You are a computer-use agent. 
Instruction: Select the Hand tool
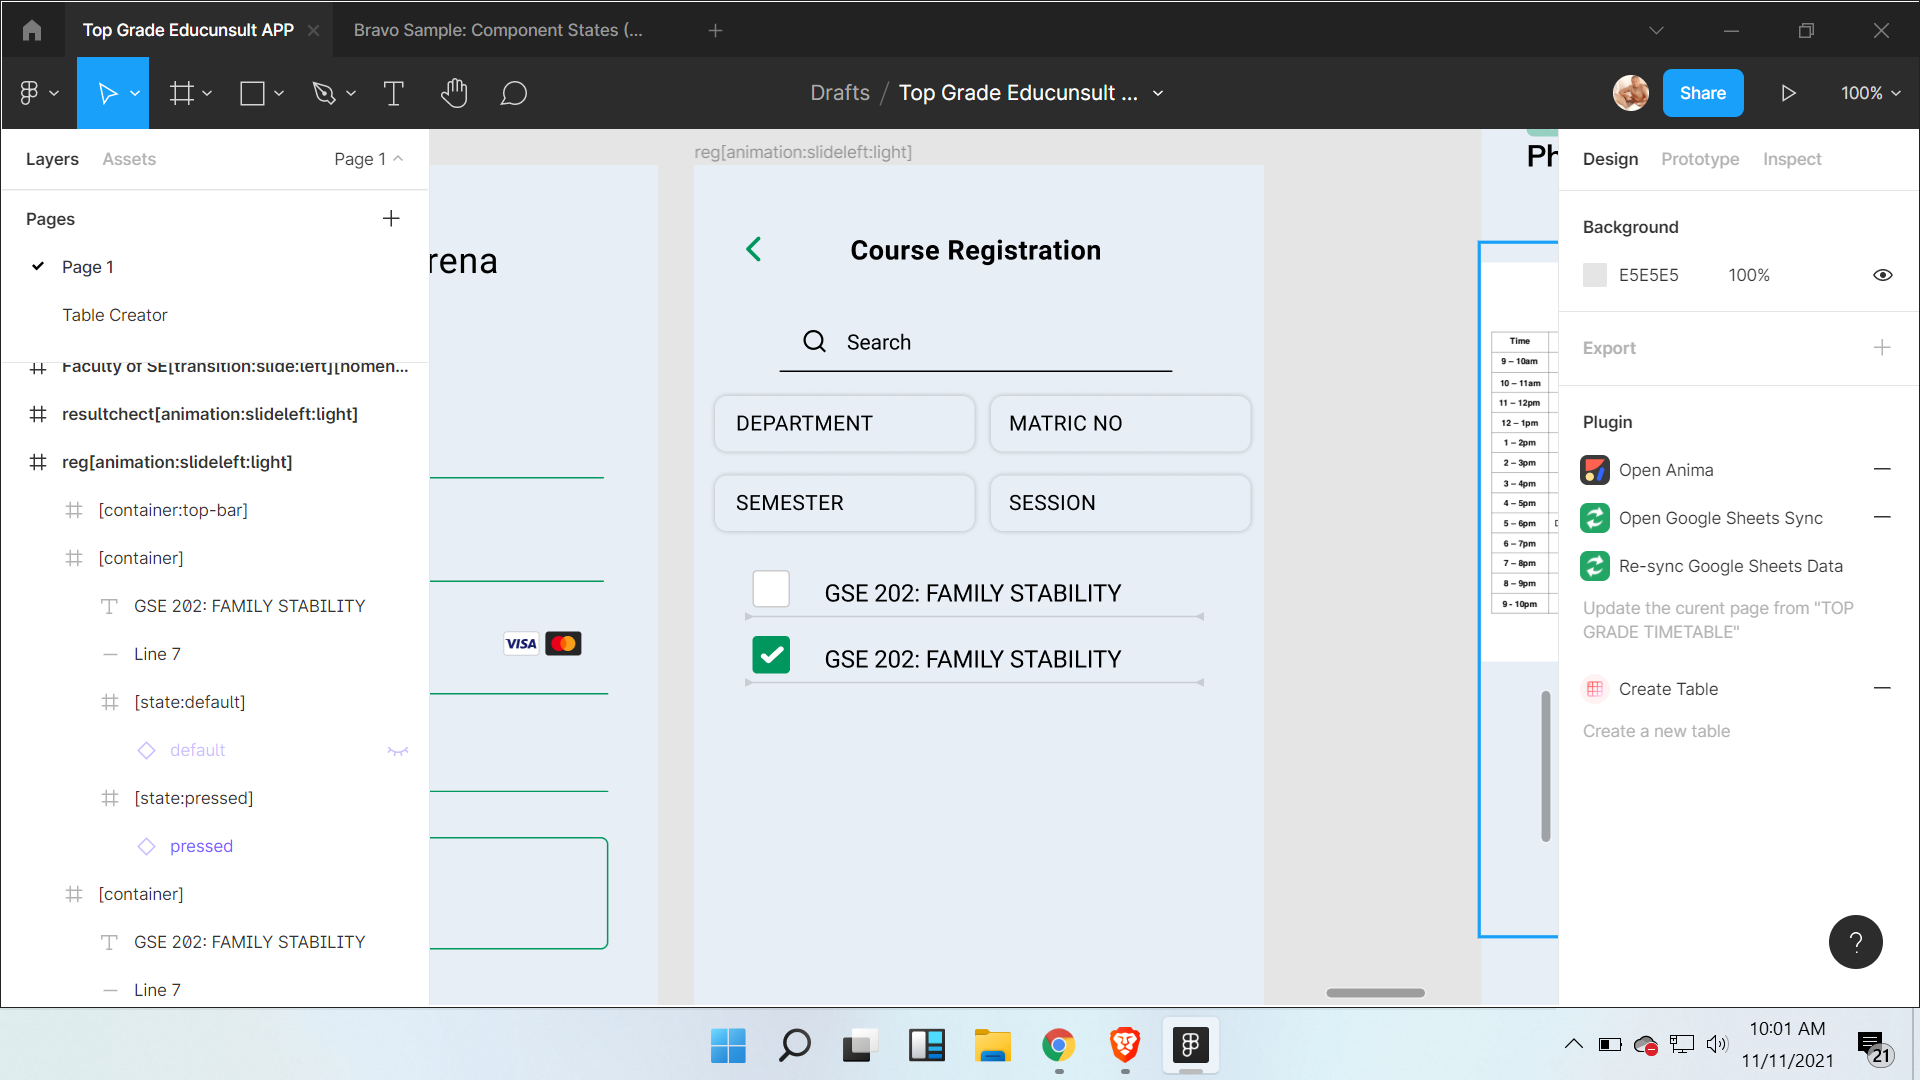[454, 93]
